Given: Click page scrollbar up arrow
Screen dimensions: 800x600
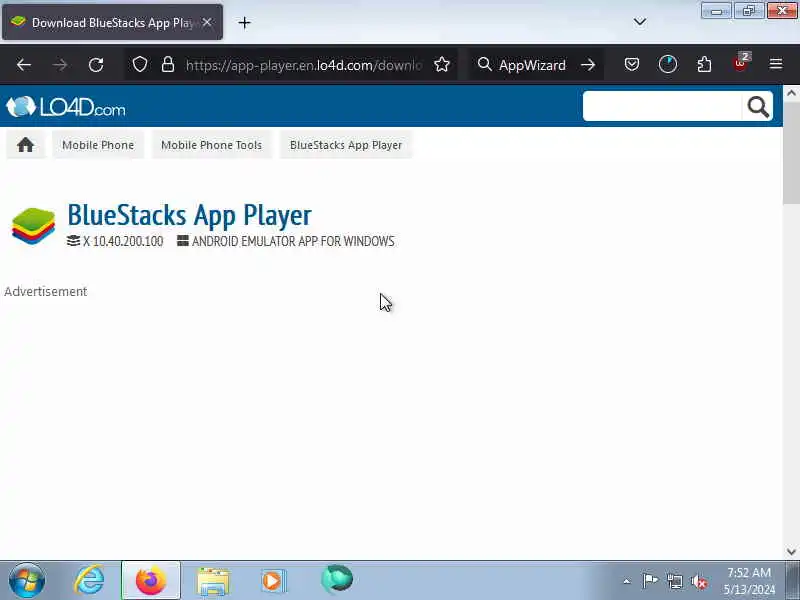Looking at the screenshot, I should (x=791, y=93).
